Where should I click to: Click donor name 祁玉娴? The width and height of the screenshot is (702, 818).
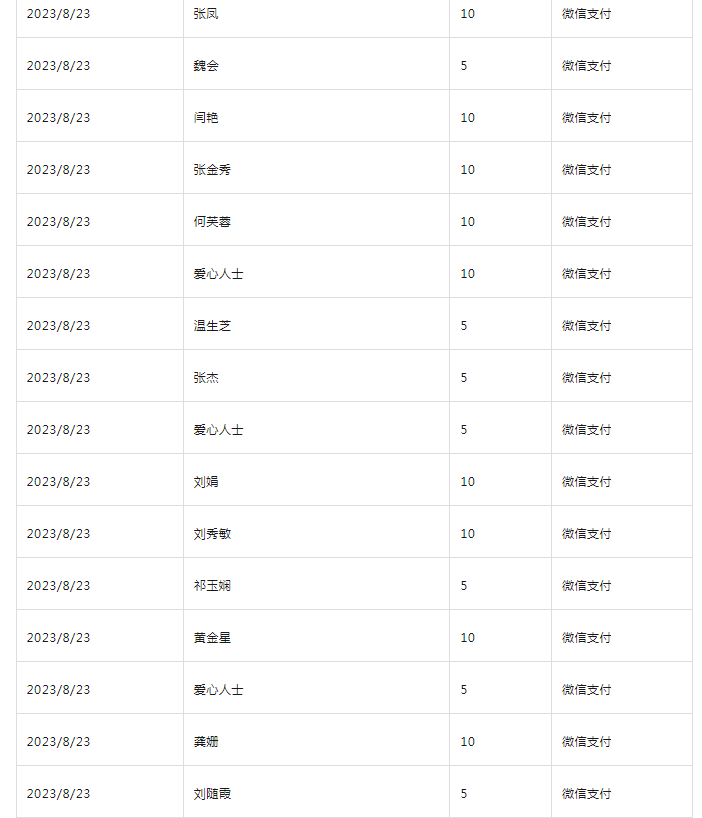coord(212,586)
